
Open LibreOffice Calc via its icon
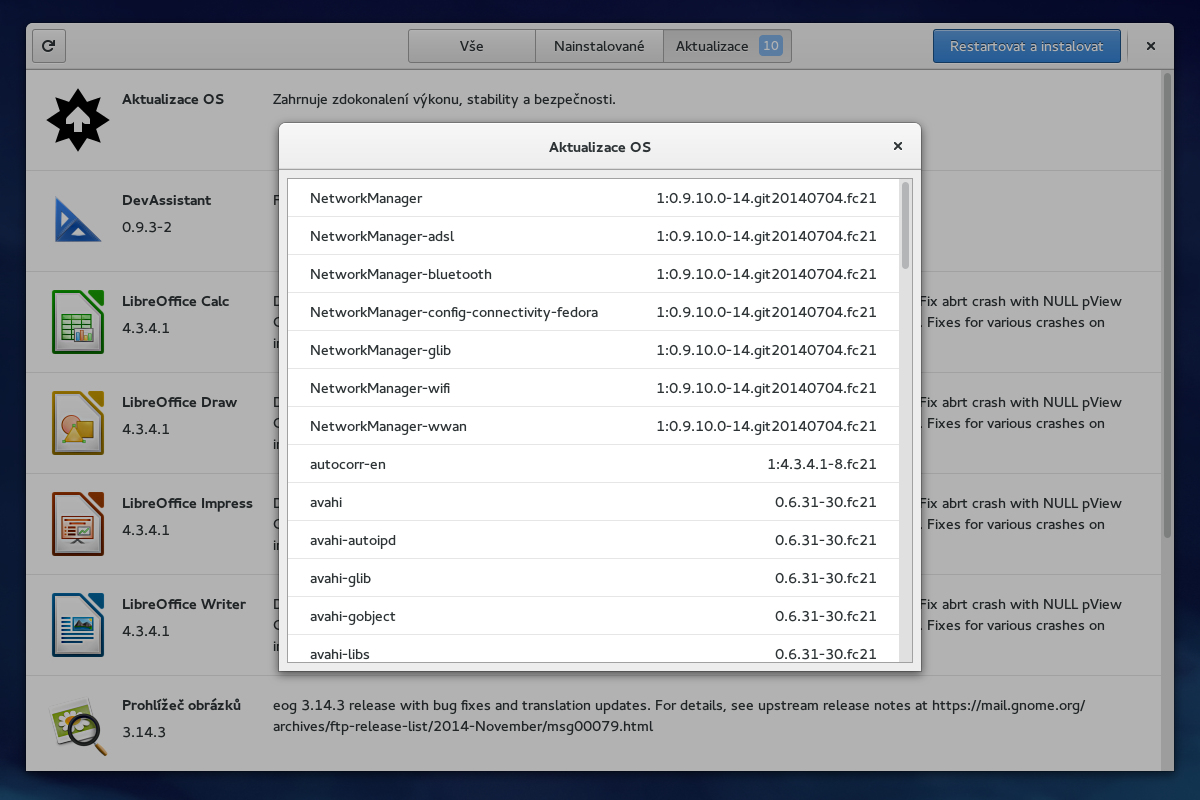[x=78, y=322]
